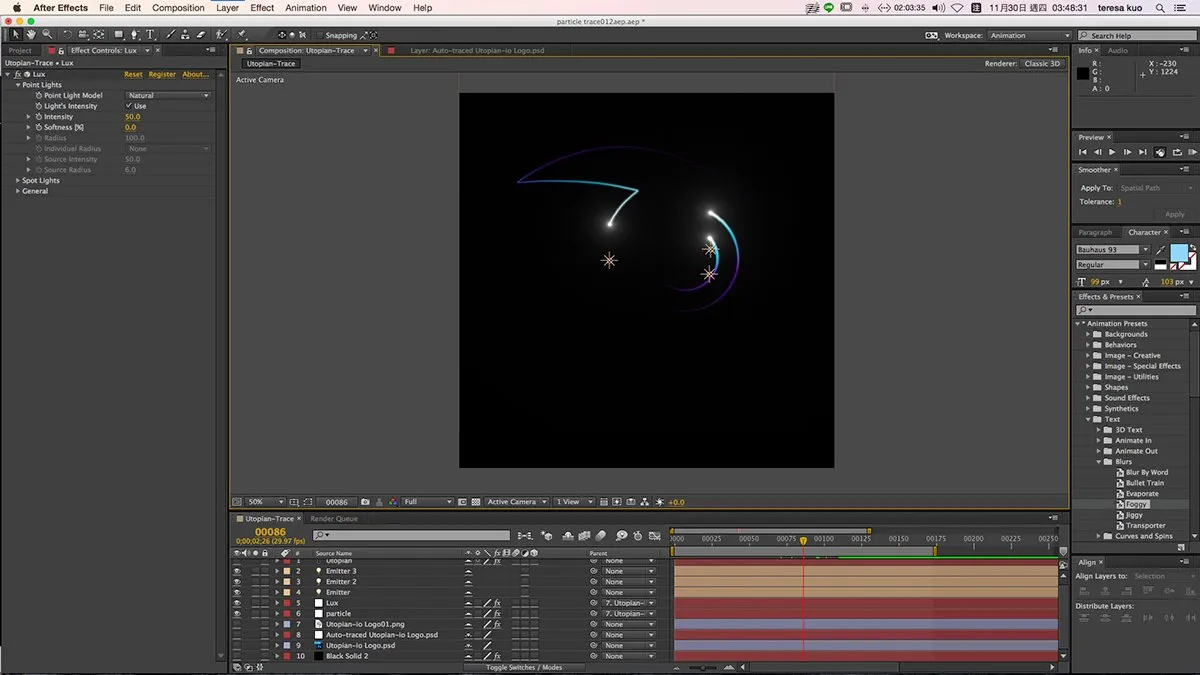The height and width of the screenshot is (675, 1200).
Task: Enable motion blur for timeline
Action: tap(600, 535)
